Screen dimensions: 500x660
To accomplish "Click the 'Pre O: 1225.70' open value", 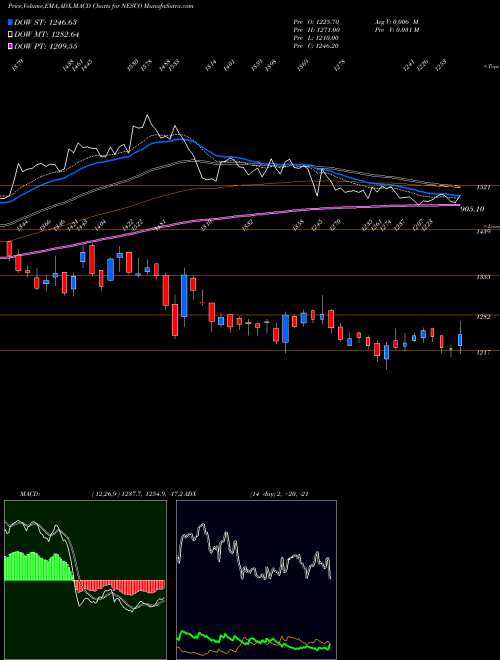I will click(x=317, y=21).
